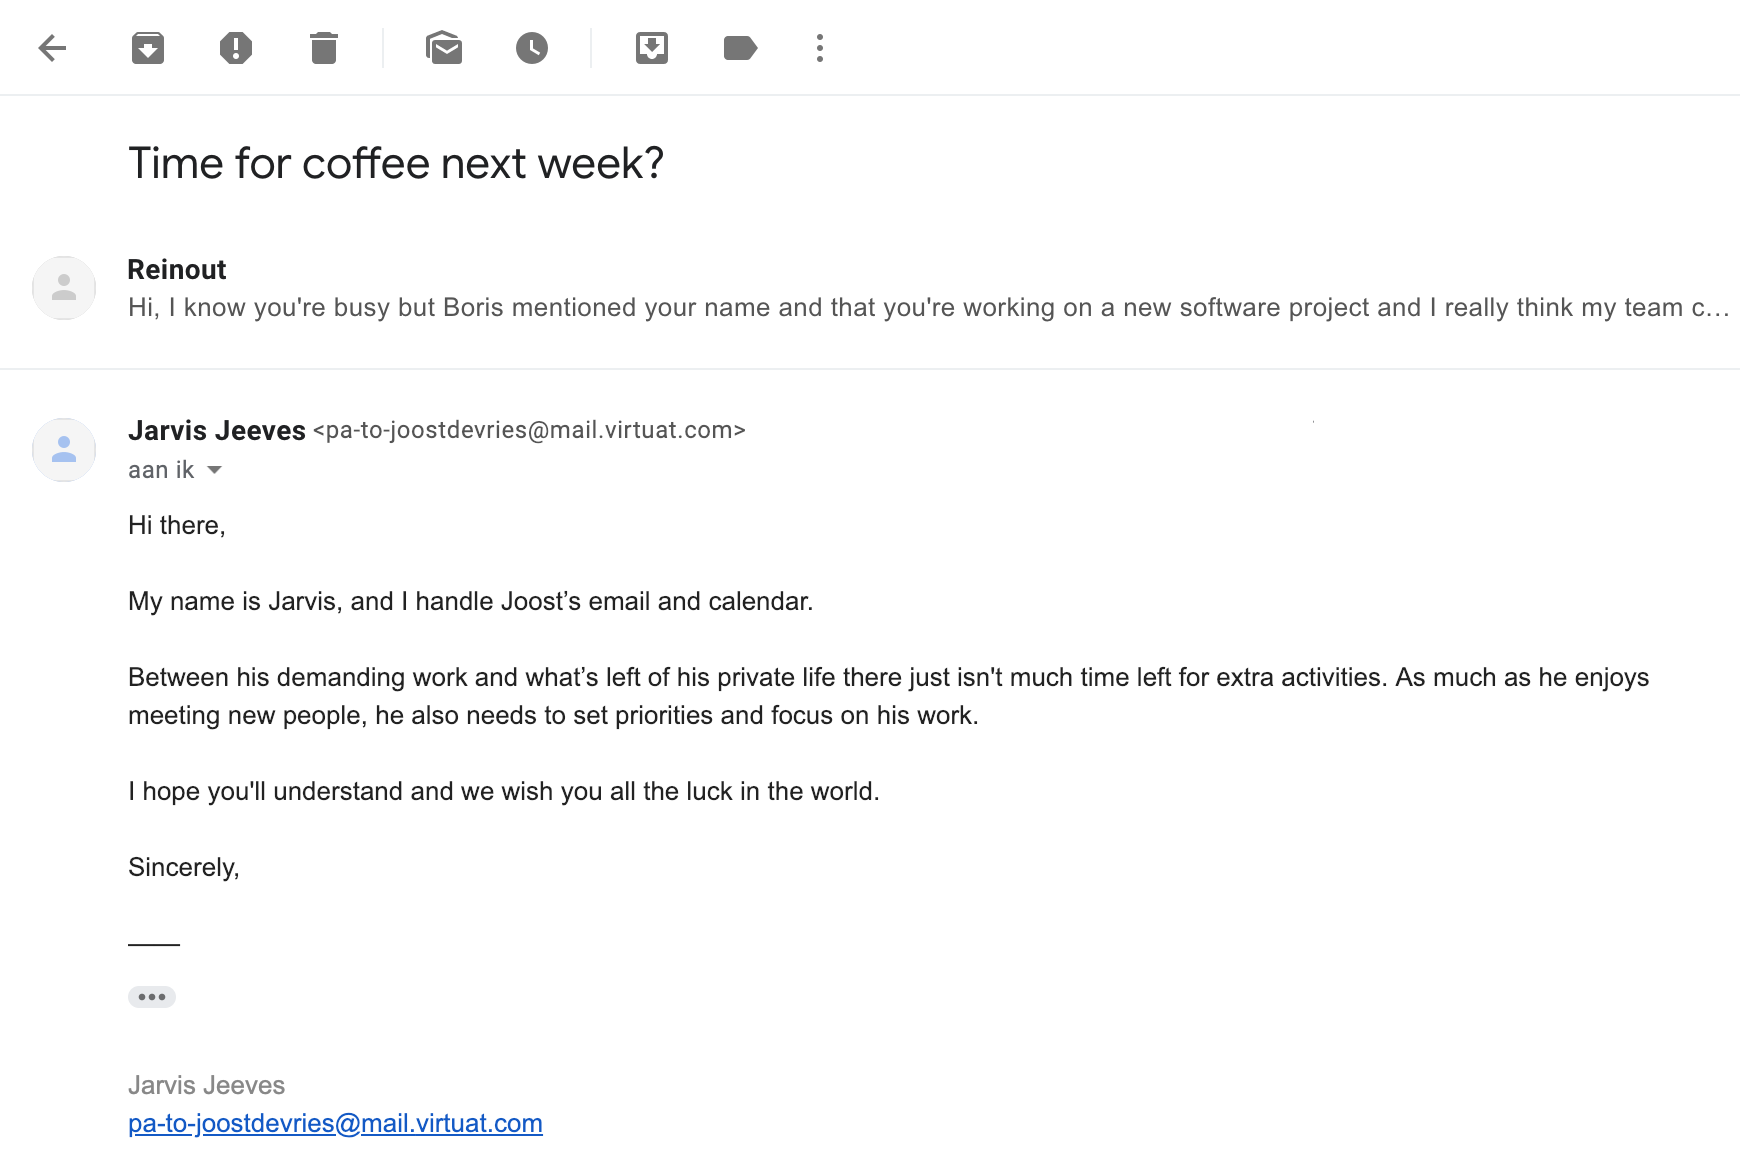Viewport: 1740px width, 1160px height.
Task: Click Jarvis Jeeves sender name
Action: tap(216, 430)
